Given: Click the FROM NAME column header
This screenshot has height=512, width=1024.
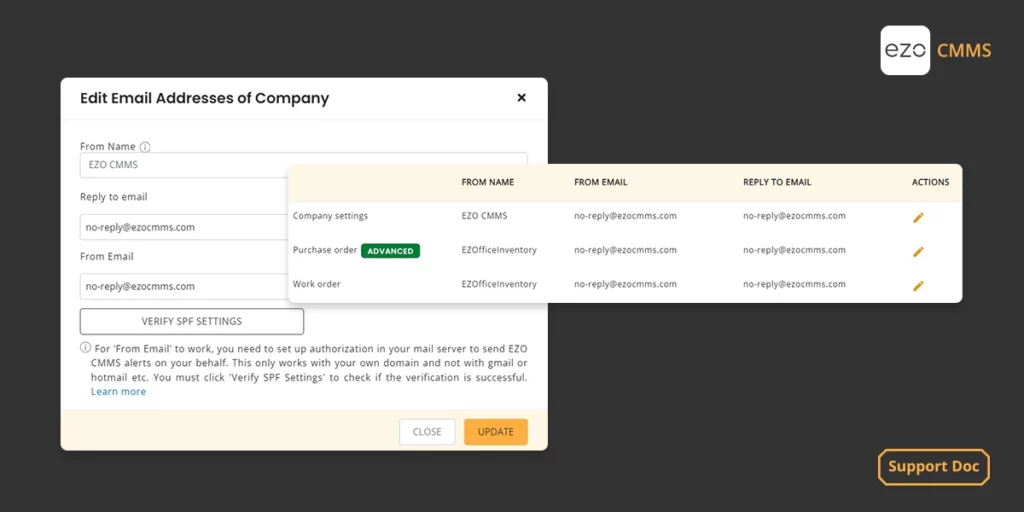Looking at the screenshot, I should [488, 182].
